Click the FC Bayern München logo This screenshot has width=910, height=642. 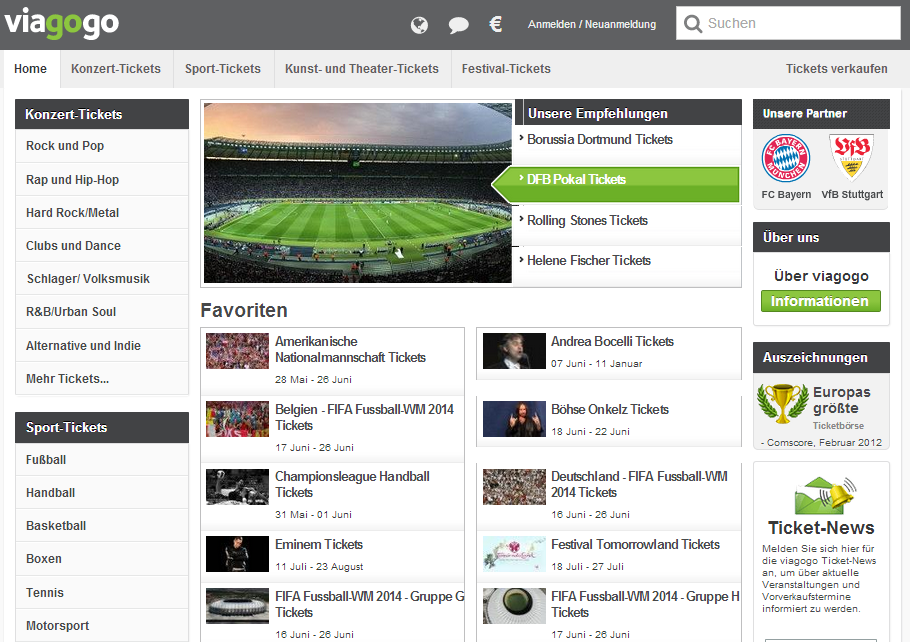(786, 158)
